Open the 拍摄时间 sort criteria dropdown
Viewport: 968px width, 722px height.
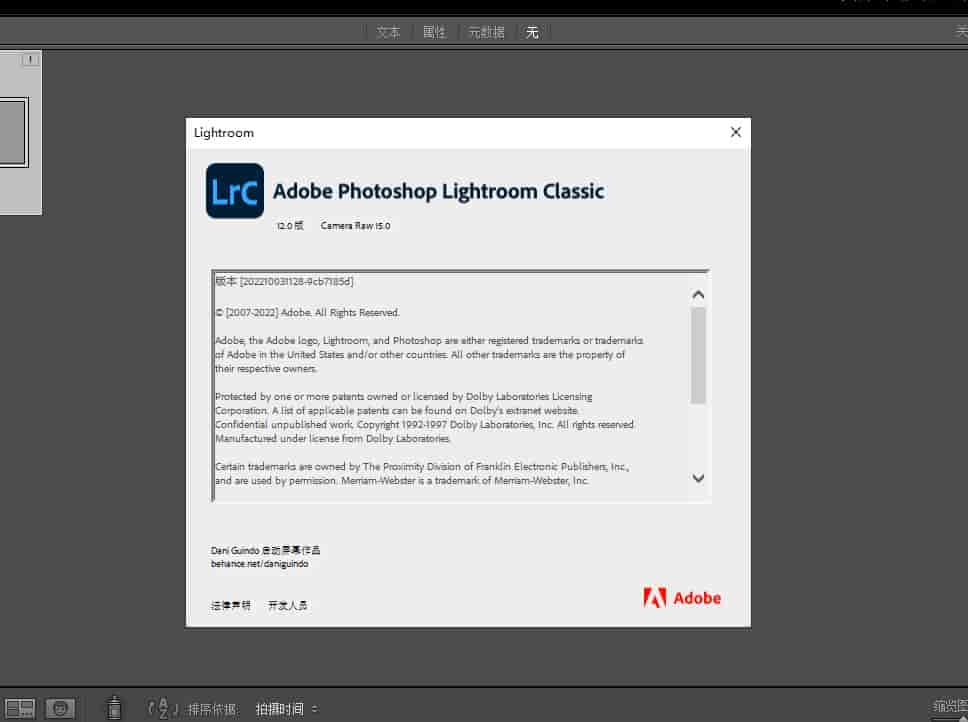click(277, 708)
